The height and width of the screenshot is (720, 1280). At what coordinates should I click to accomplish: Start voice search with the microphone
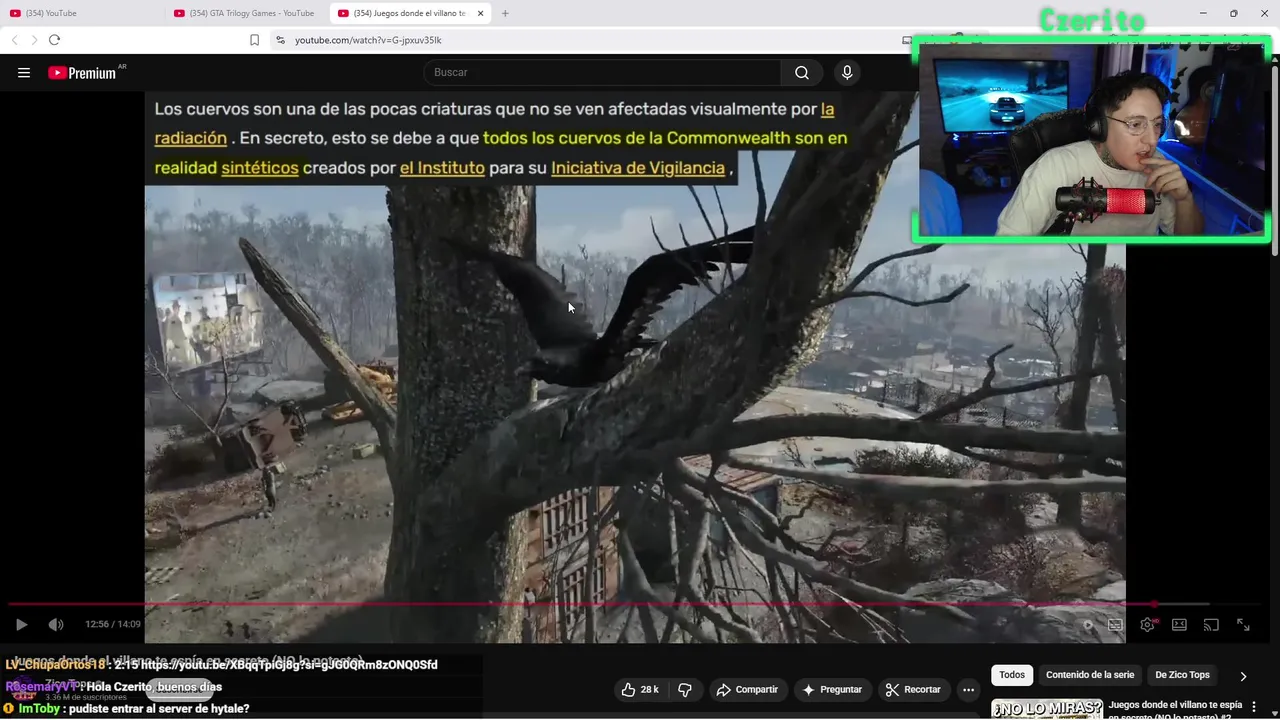847,73
